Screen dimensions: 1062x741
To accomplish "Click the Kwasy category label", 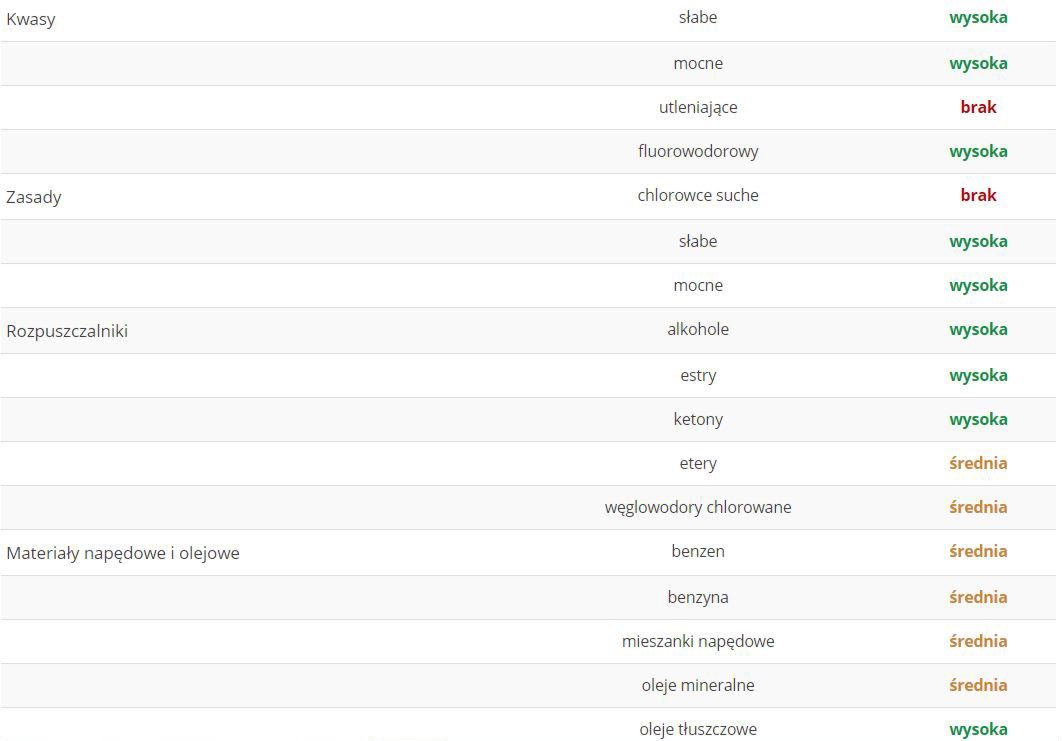I will (31, 19).
